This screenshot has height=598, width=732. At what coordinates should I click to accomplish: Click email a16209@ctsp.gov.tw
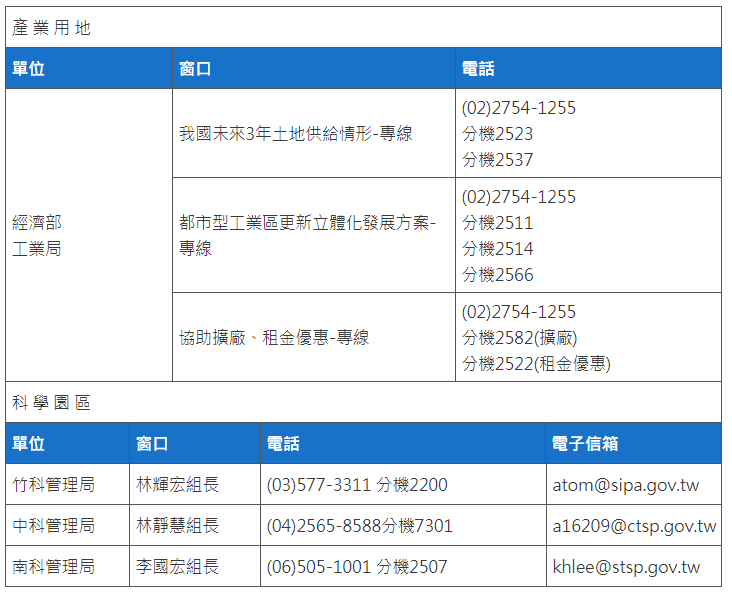[634, 526]
